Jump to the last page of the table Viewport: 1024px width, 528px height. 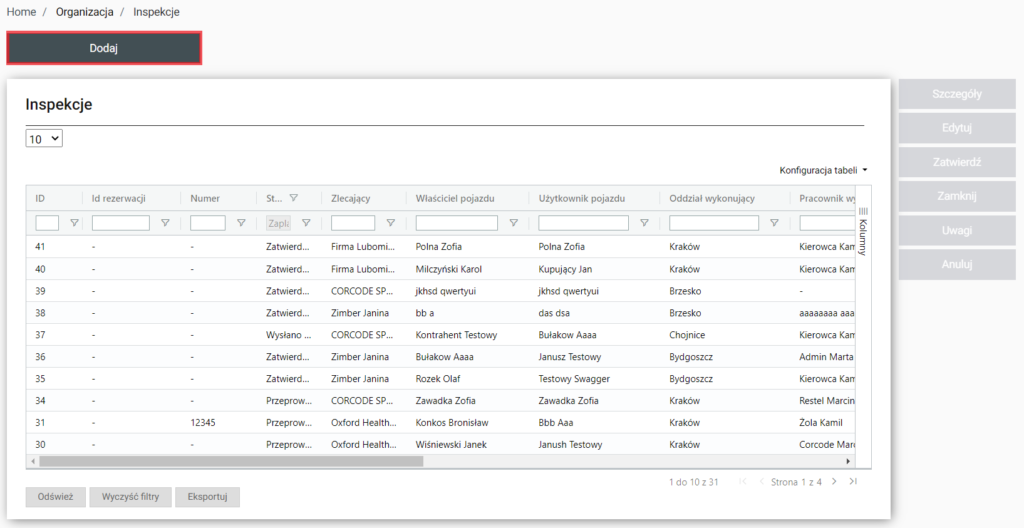pos(853,482)
